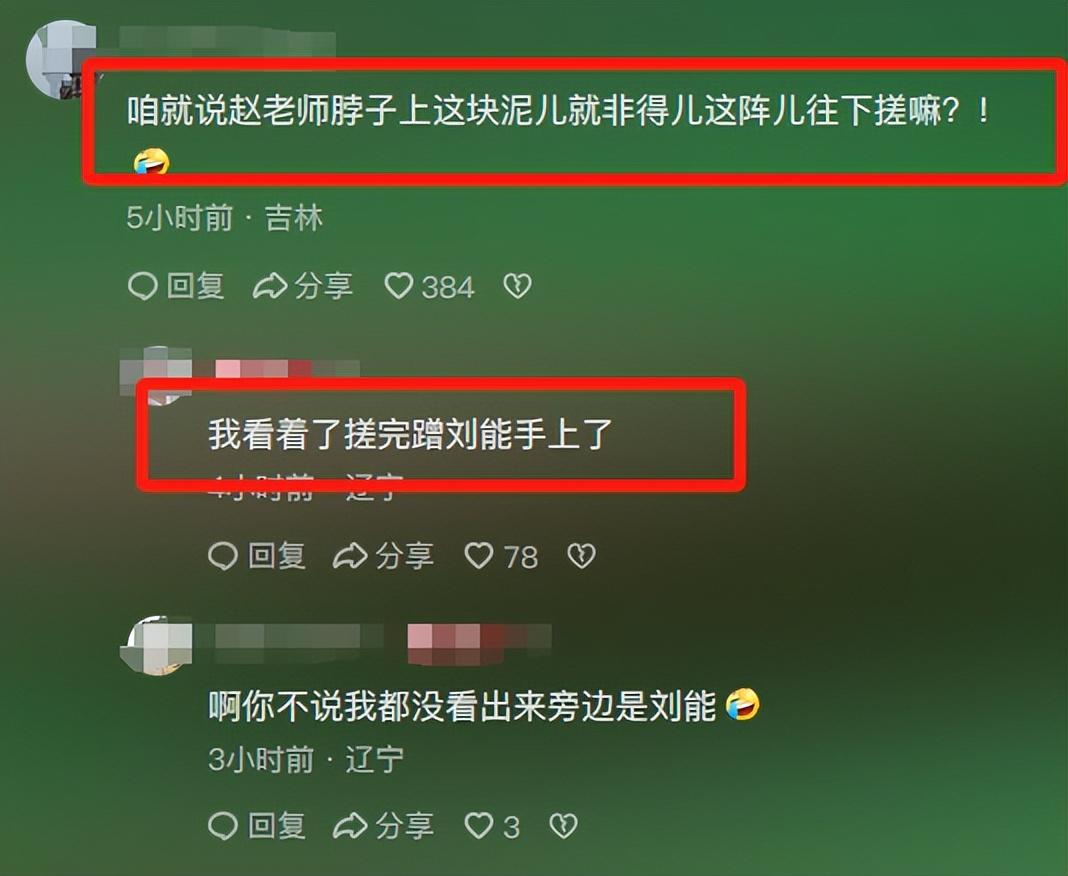Open the top commenter's avatar
This screenshot has height=876, width=1068.
pyautogui.click(x=60, y=60)
